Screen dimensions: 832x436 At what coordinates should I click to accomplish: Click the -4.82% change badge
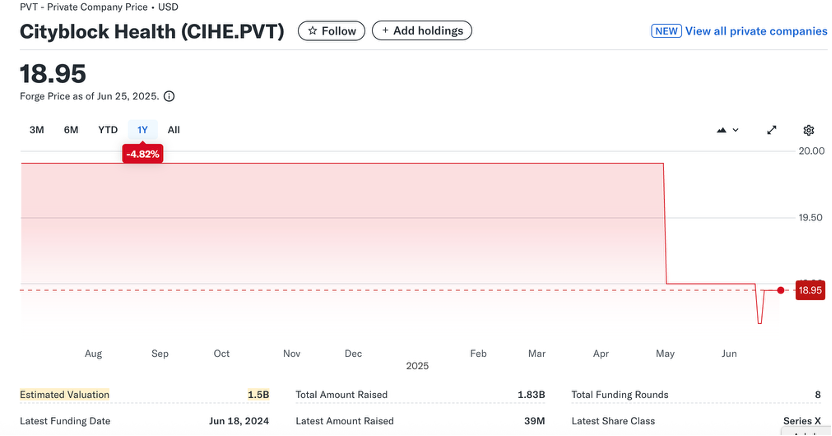(142, 154)
